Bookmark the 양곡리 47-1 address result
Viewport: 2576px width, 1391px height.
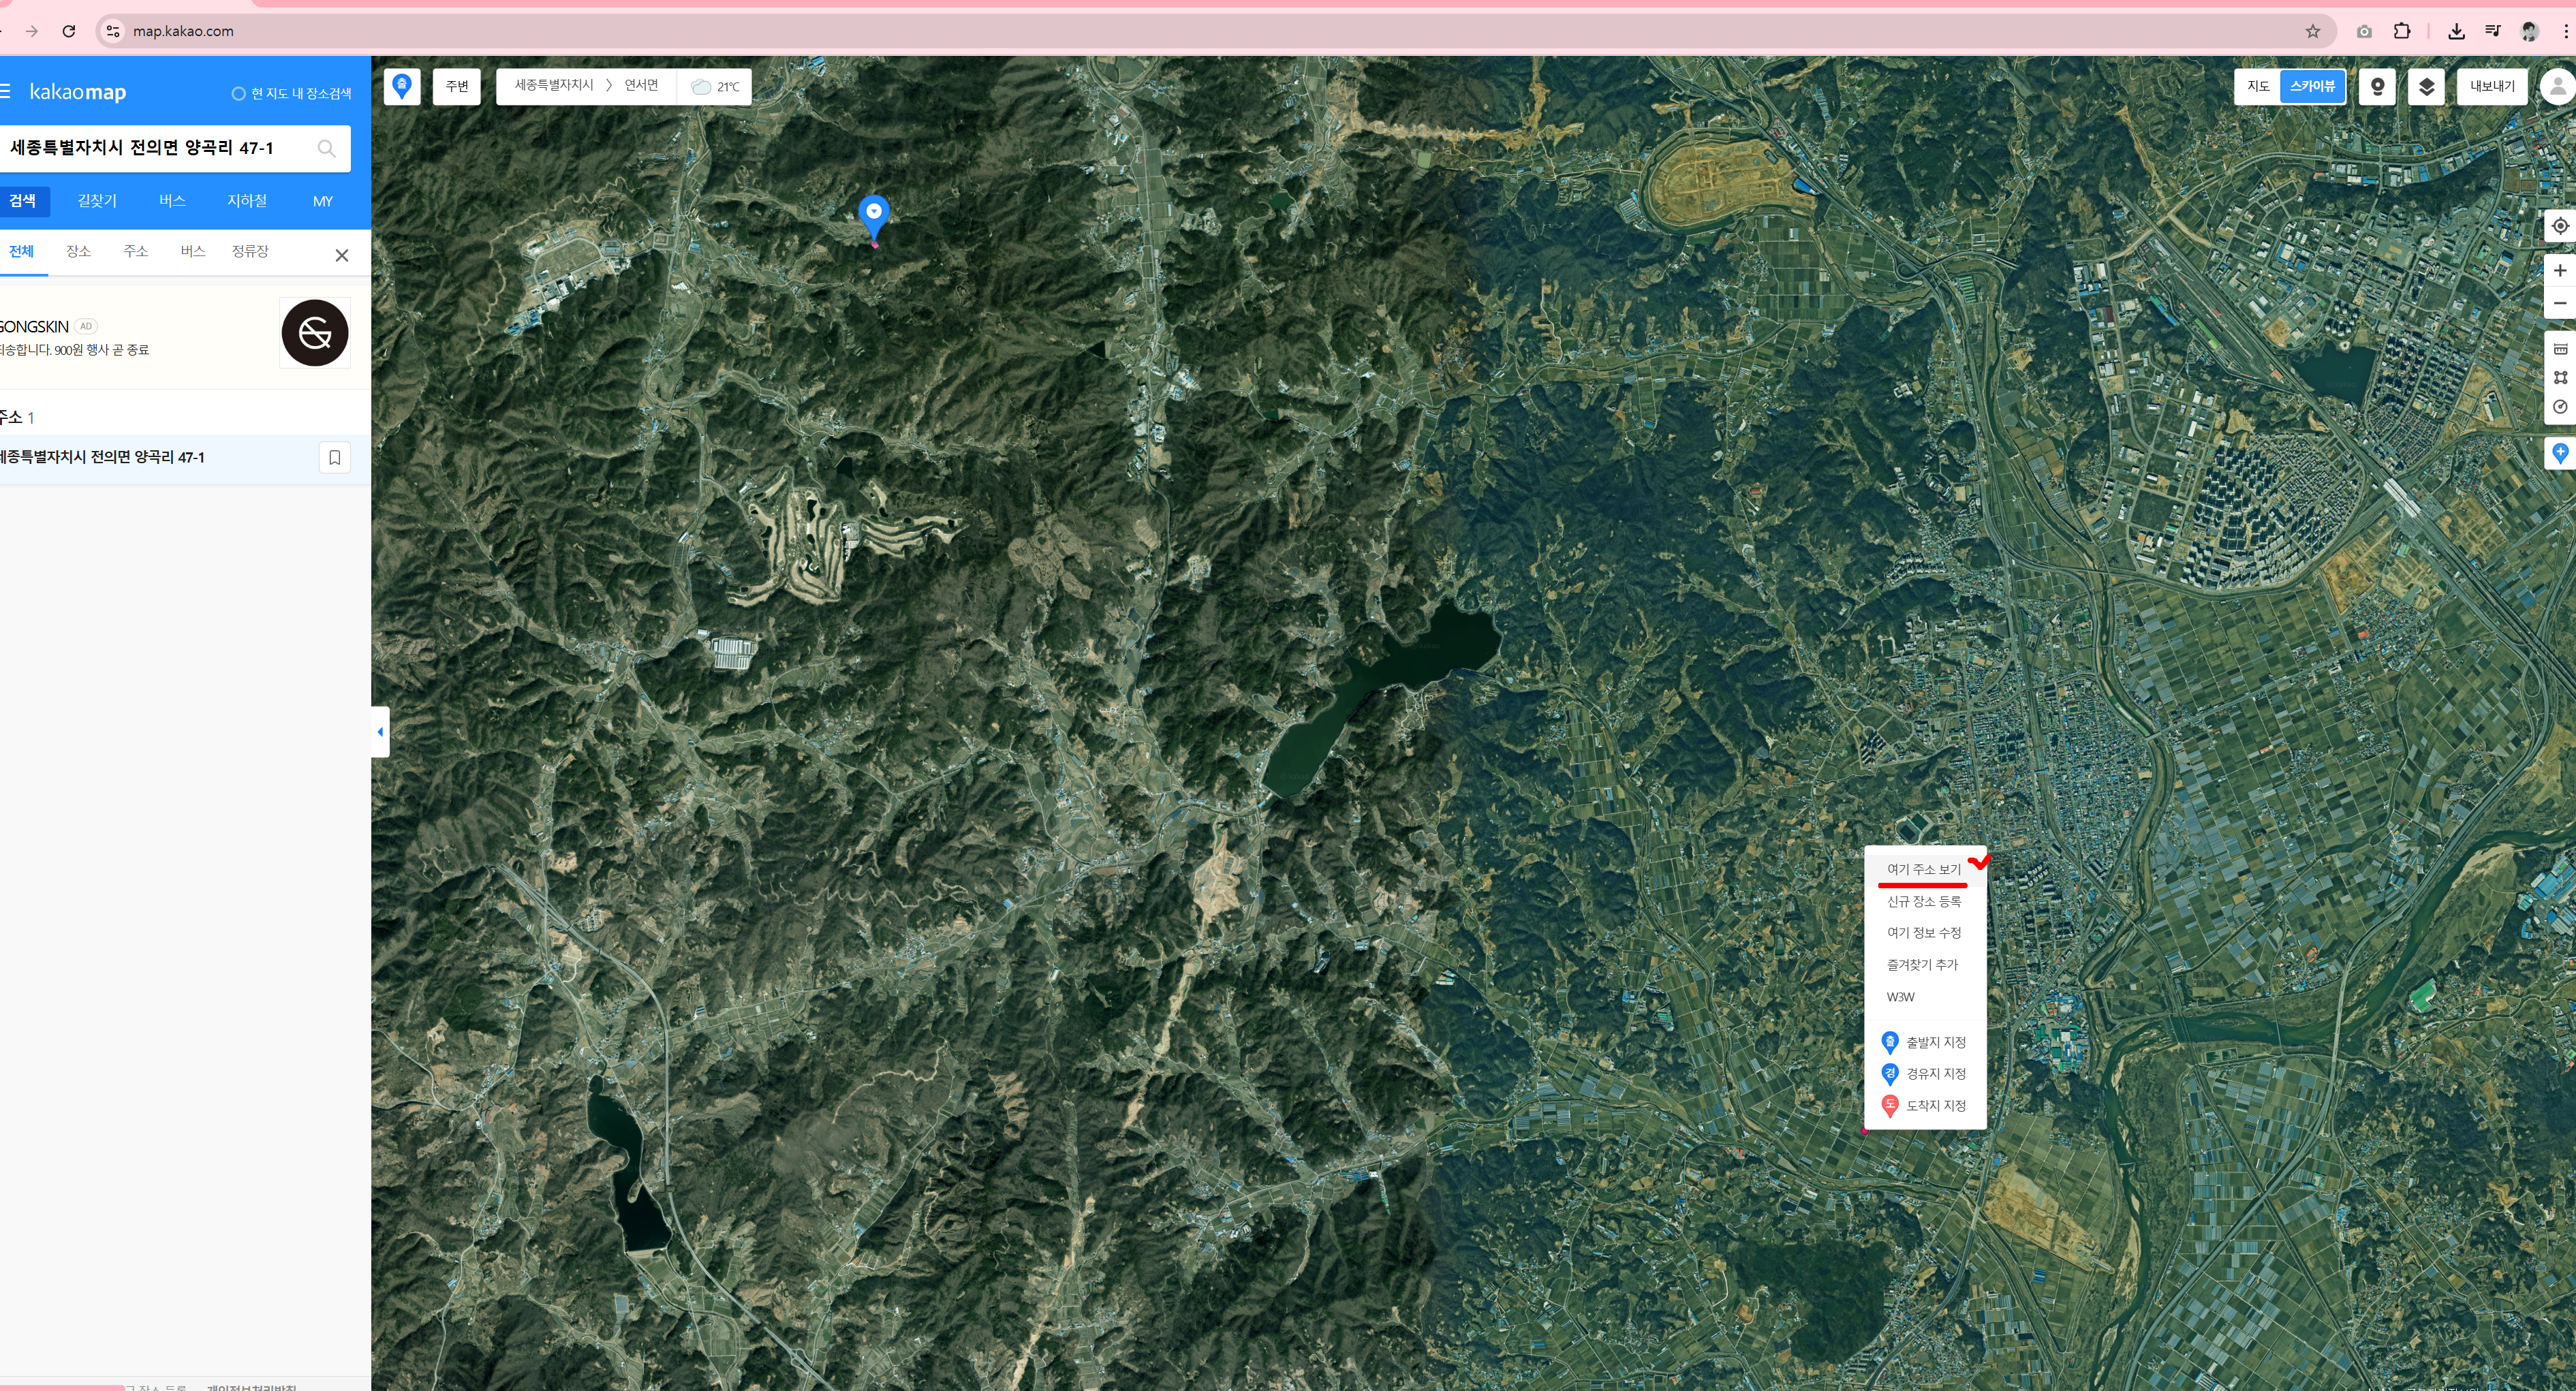(335, 457)
